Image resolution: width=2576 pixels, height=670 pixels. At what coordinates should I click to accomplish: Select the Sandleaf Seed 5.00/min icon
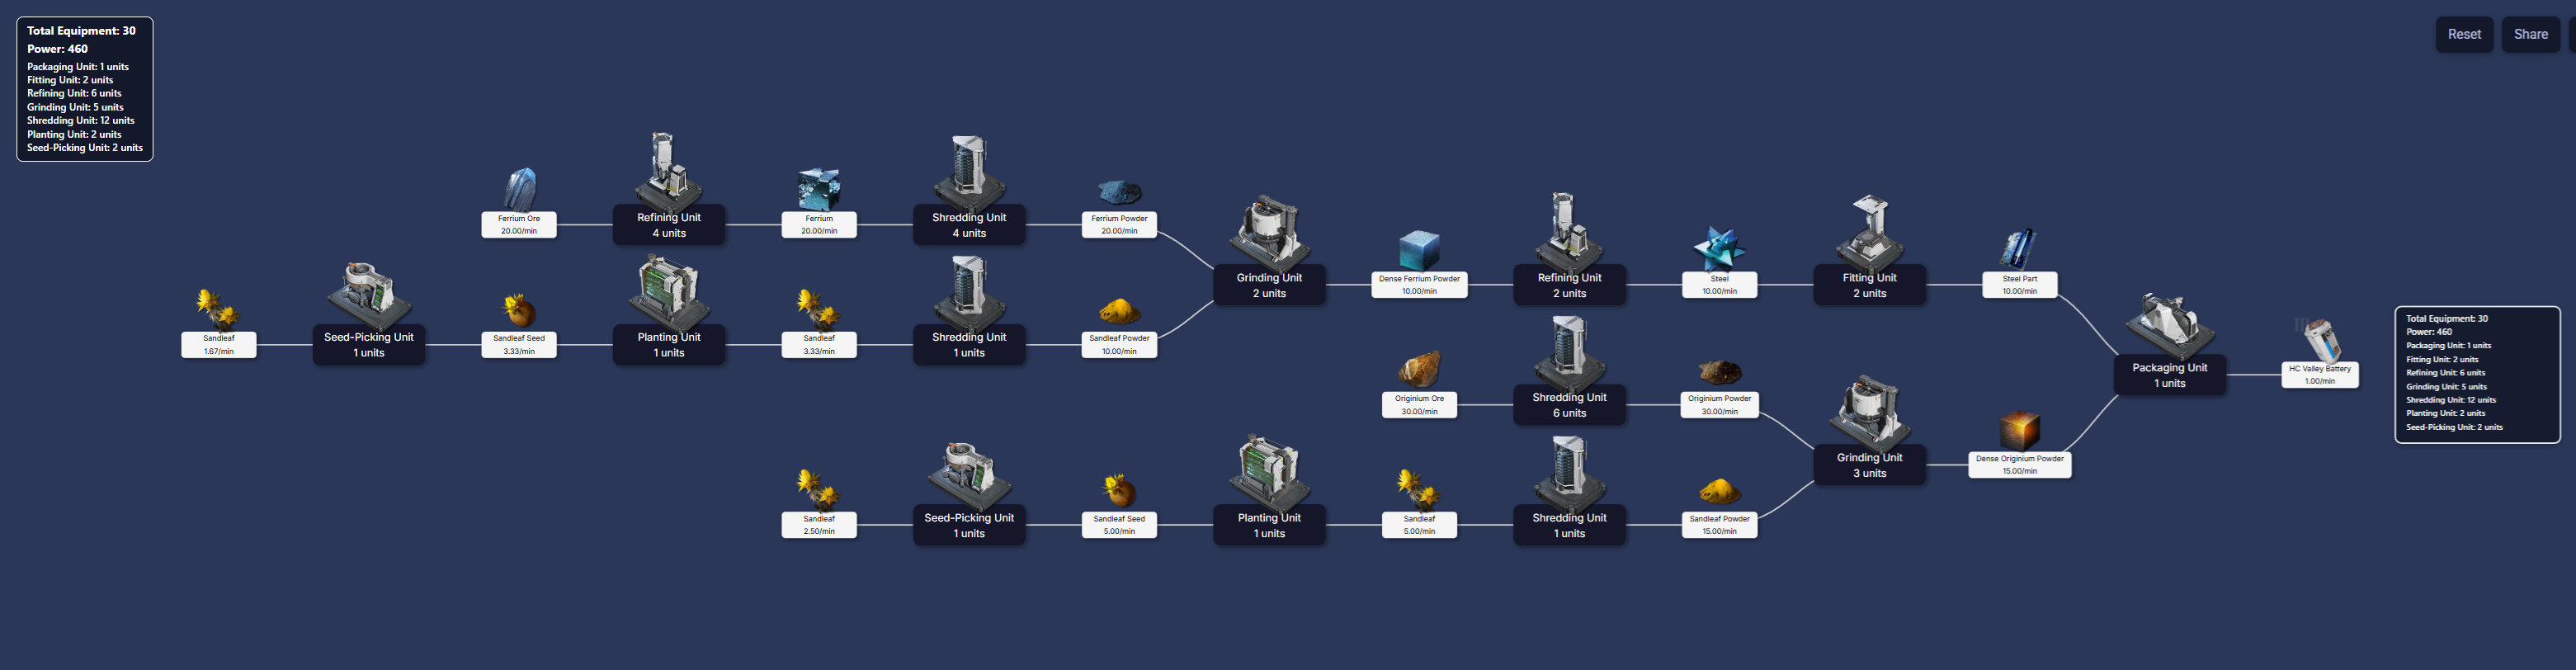pyautogui.click(x=1119, y=491)
